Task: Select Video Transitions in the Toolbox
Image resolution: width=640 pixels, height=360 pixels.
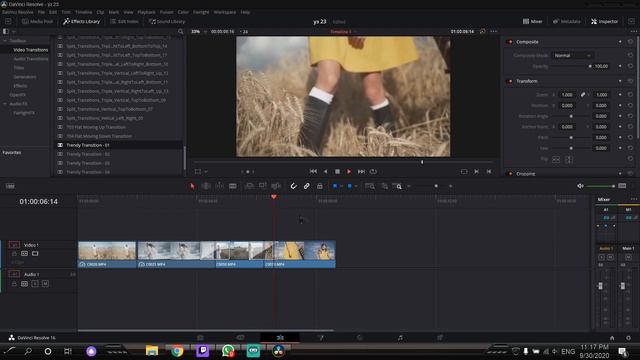Action: point(31,50)
